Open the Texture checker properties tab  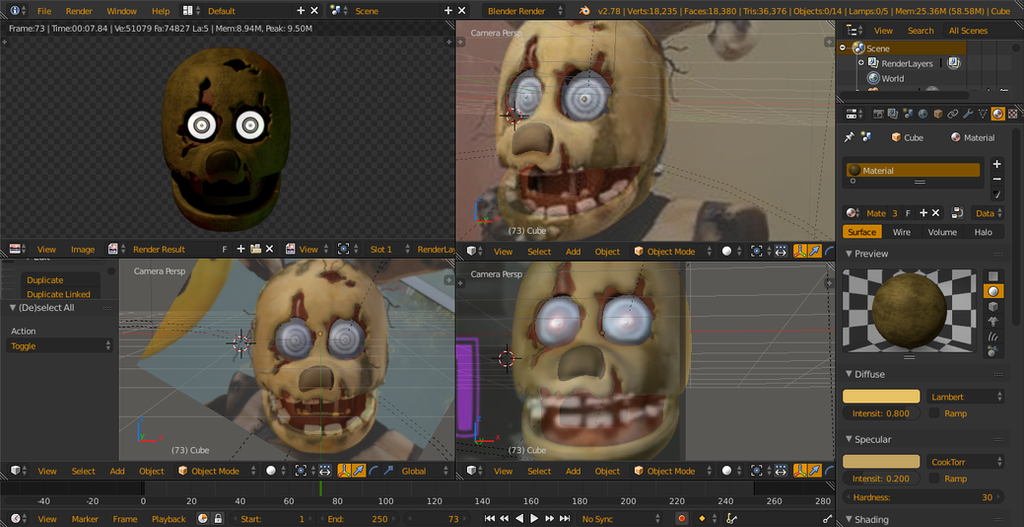tap(1012, 114)
